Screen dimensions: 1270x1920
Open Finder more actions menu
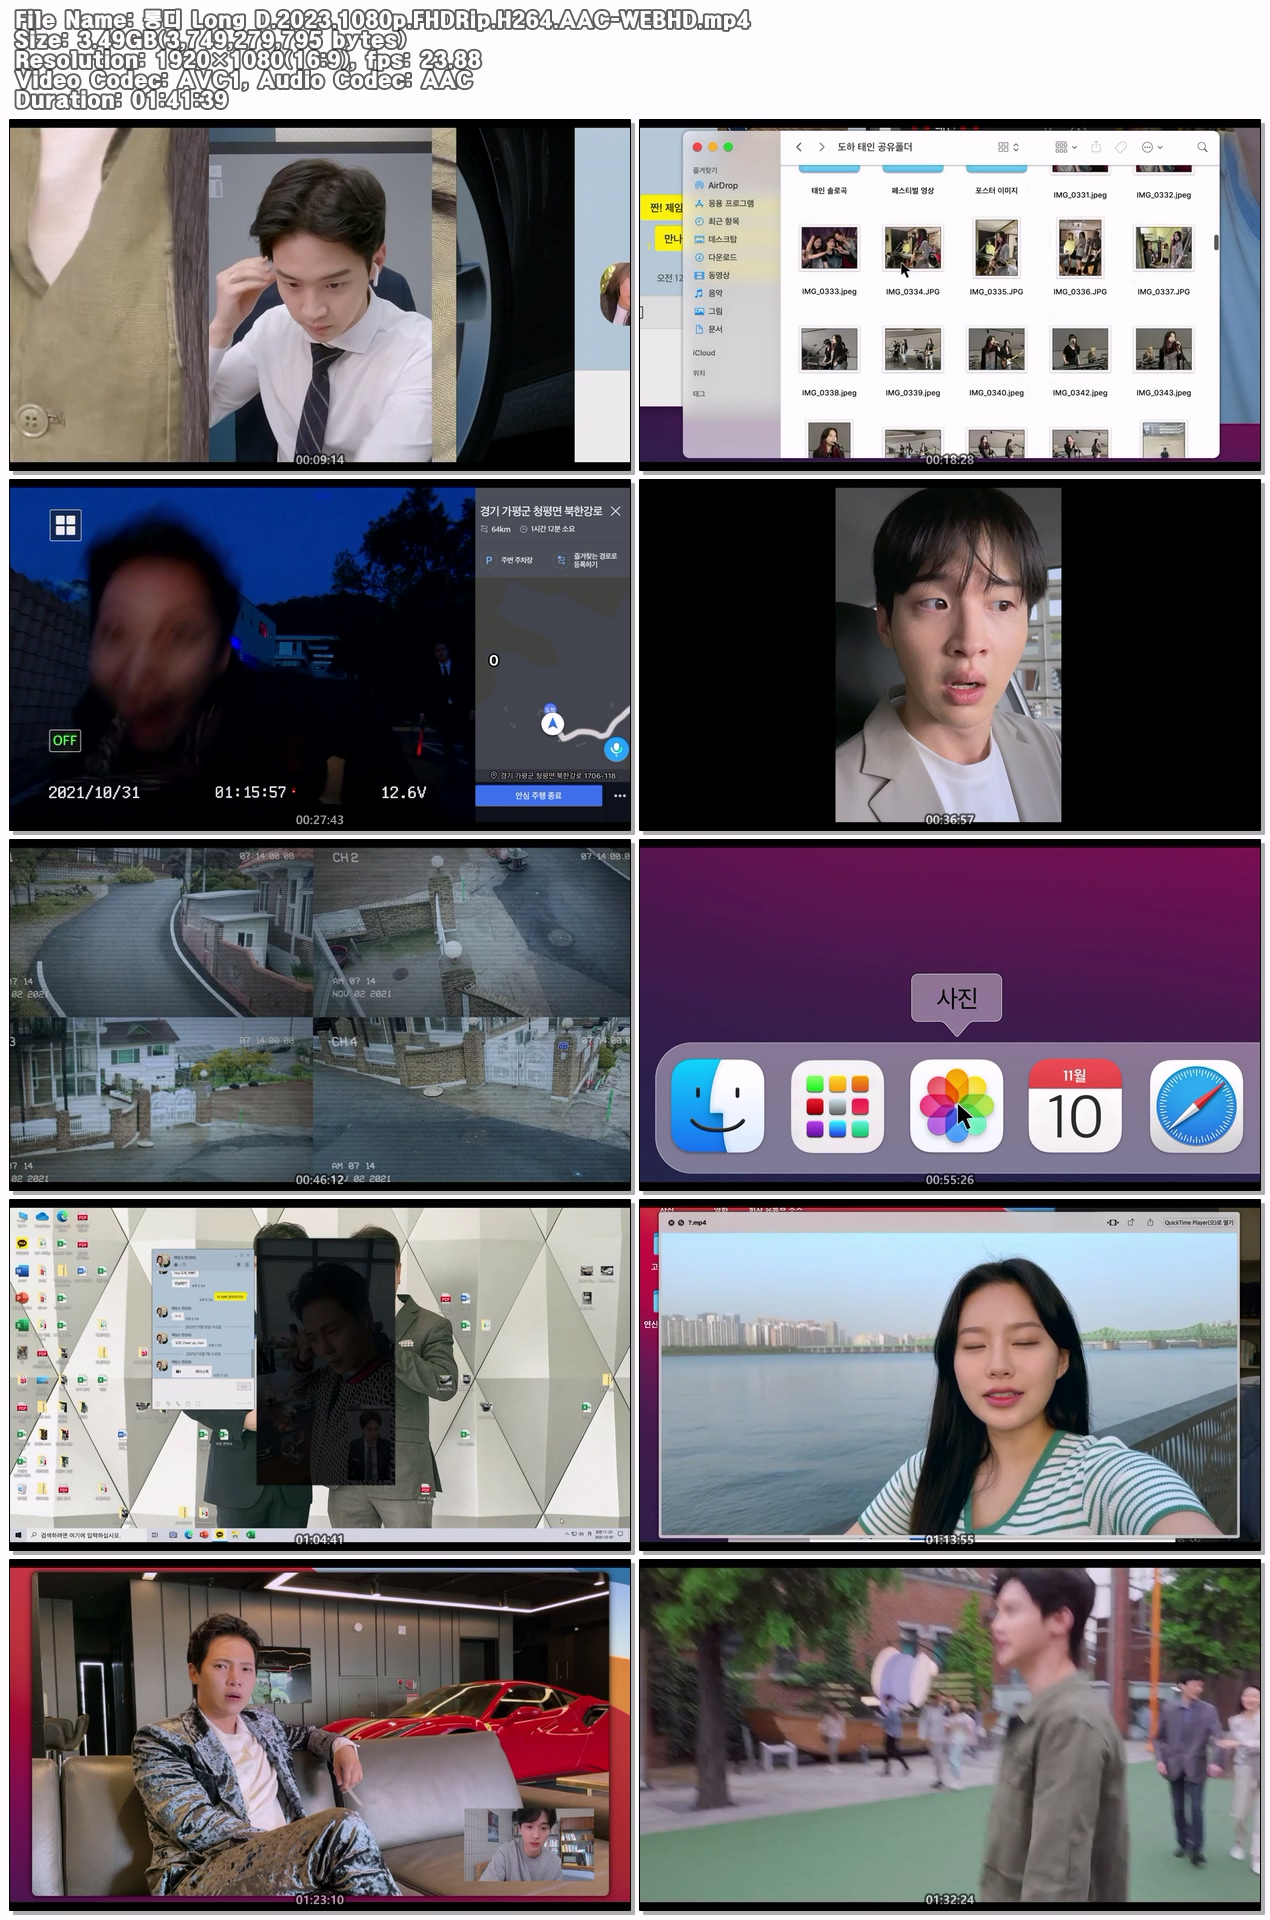tap(1152, 147)
